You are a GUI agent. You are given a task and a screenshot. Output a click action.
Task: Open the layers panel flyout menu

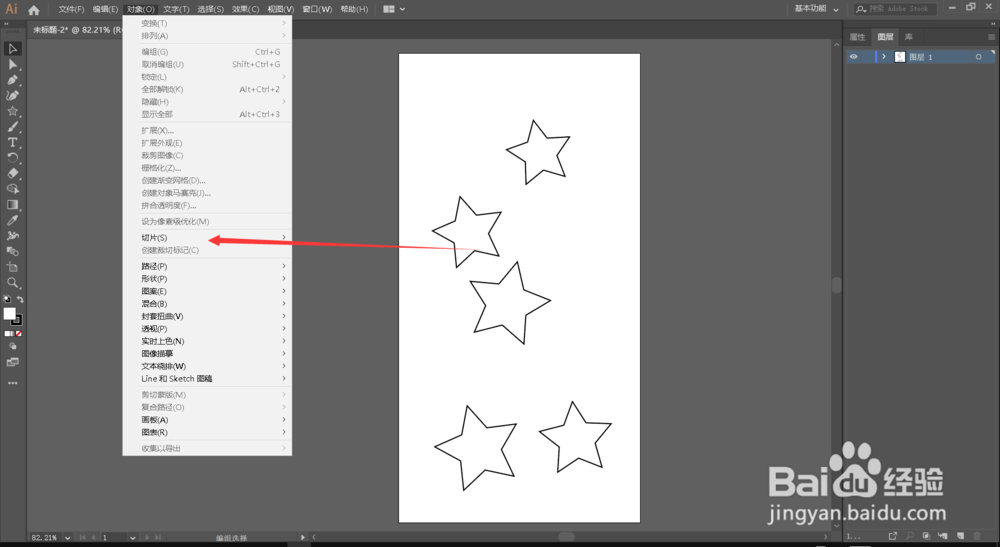[x=991, y=37]
